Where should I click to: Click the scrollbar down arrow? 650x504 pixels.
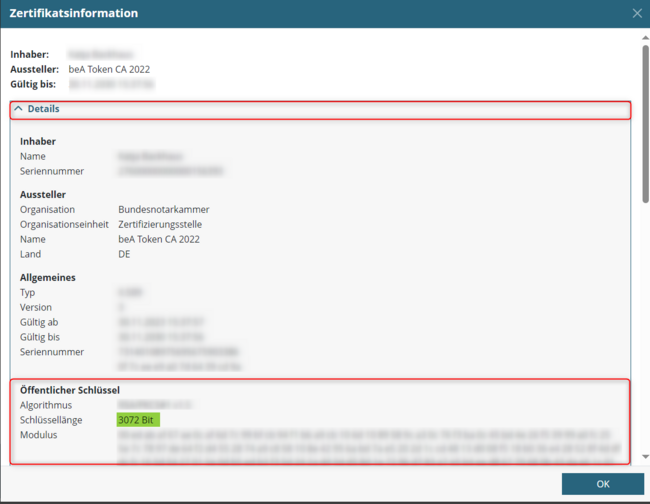(x=644, y=459)
